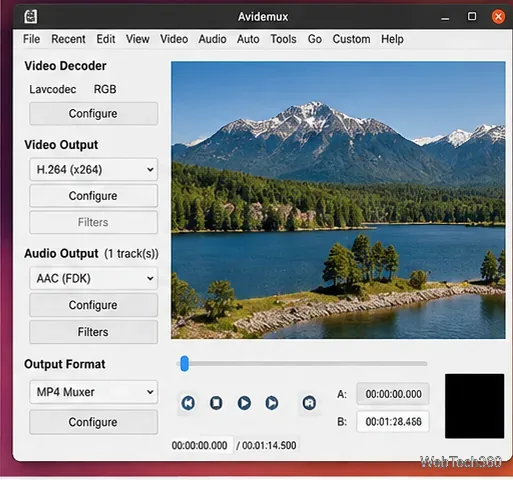Click the total duration 00:01:14.500 text
The image size is (513, 480).
[269, 445]
